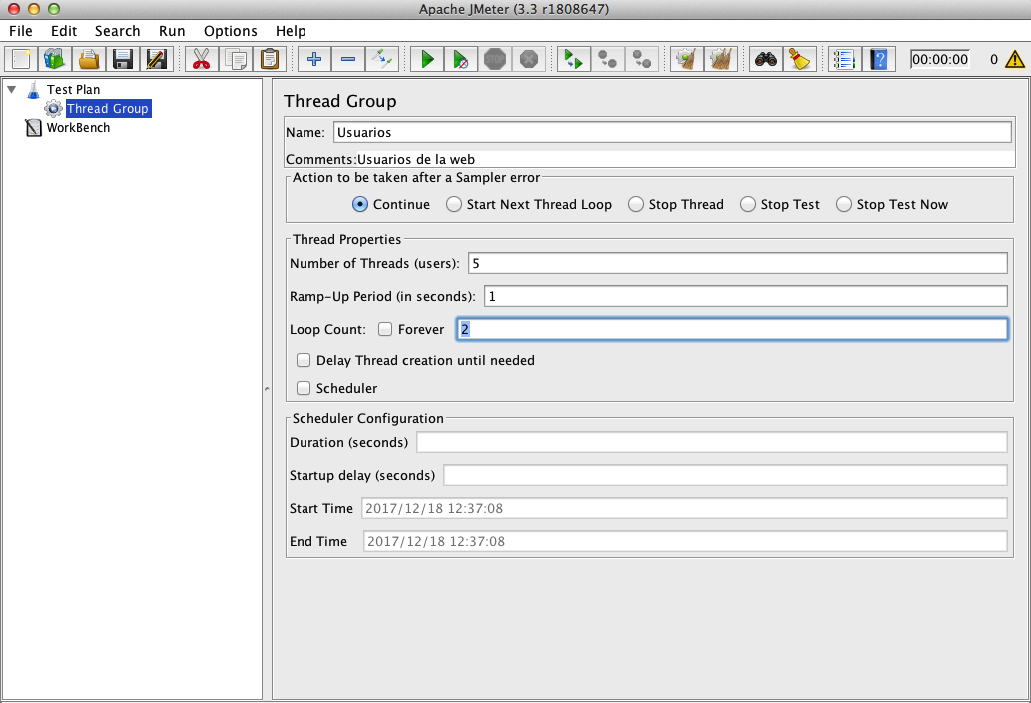This screenshot has height=703, width=1031.
Task: Check Delay Thread creation until needed
Action: [303, 360]
